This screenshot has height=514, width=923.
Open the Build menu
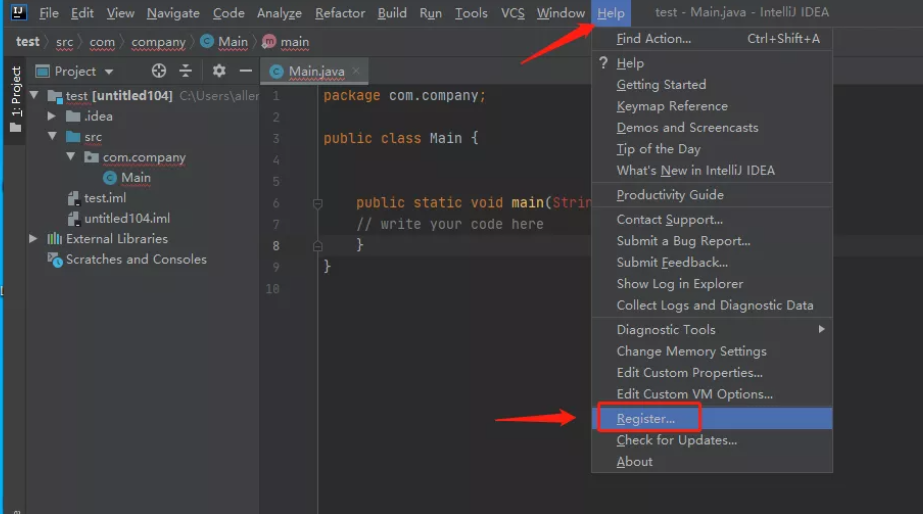tap(392, 13)
